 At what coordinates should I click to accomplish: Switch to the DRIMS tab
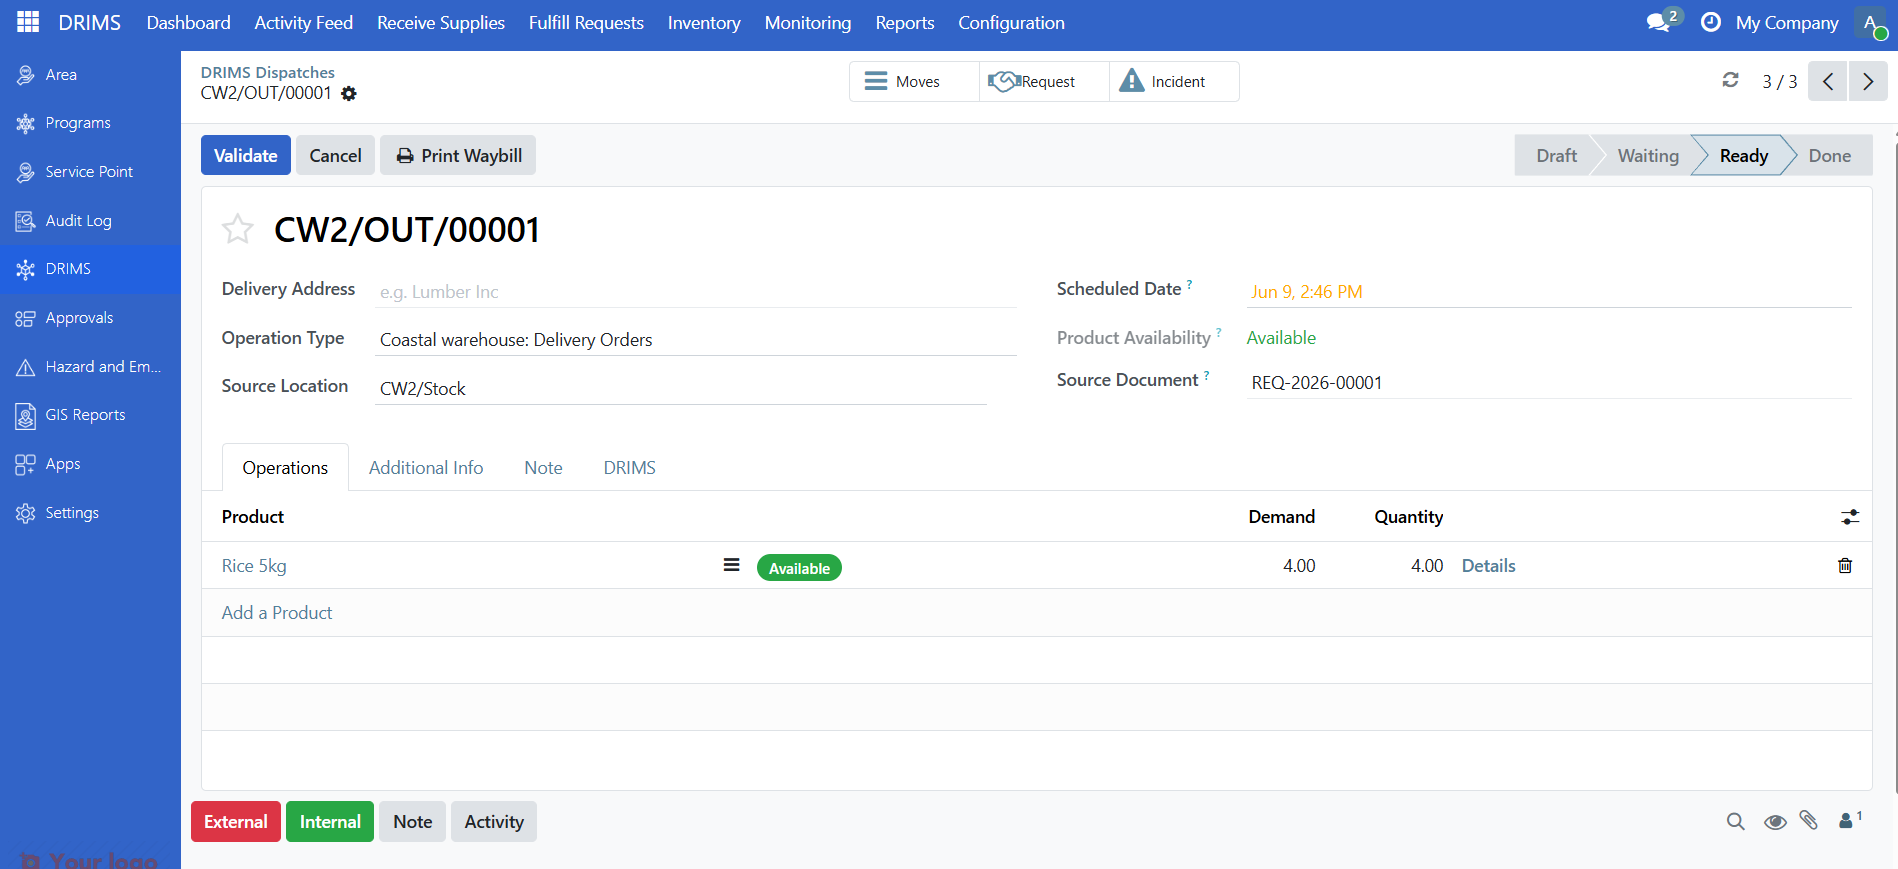pos(630,467)
